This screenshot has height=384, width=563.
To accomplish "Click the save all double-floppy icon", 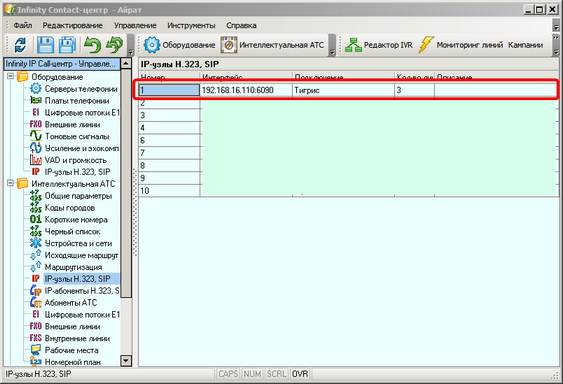I will point(67,45).
